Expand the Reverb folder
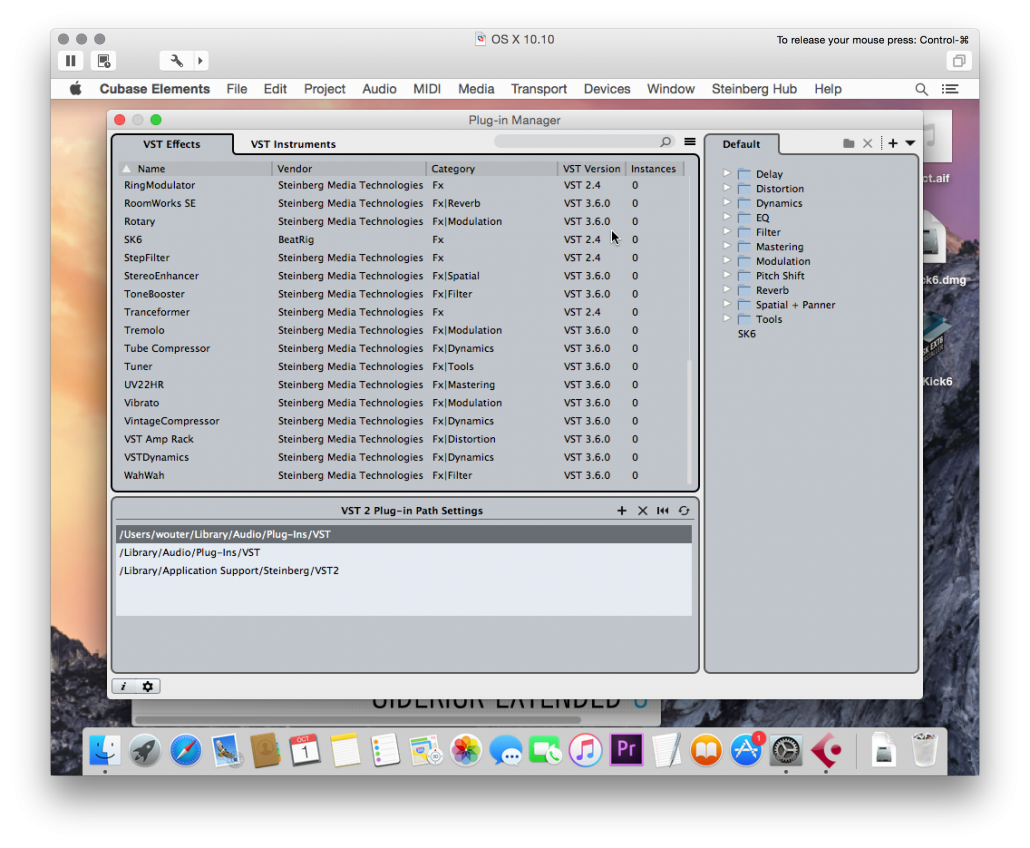Viewport: 1030px width, 848px height. click(727, 289)
